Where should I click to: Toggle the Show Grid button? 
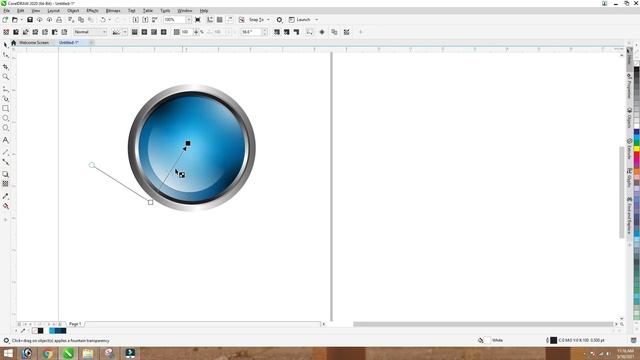point(220,20)
